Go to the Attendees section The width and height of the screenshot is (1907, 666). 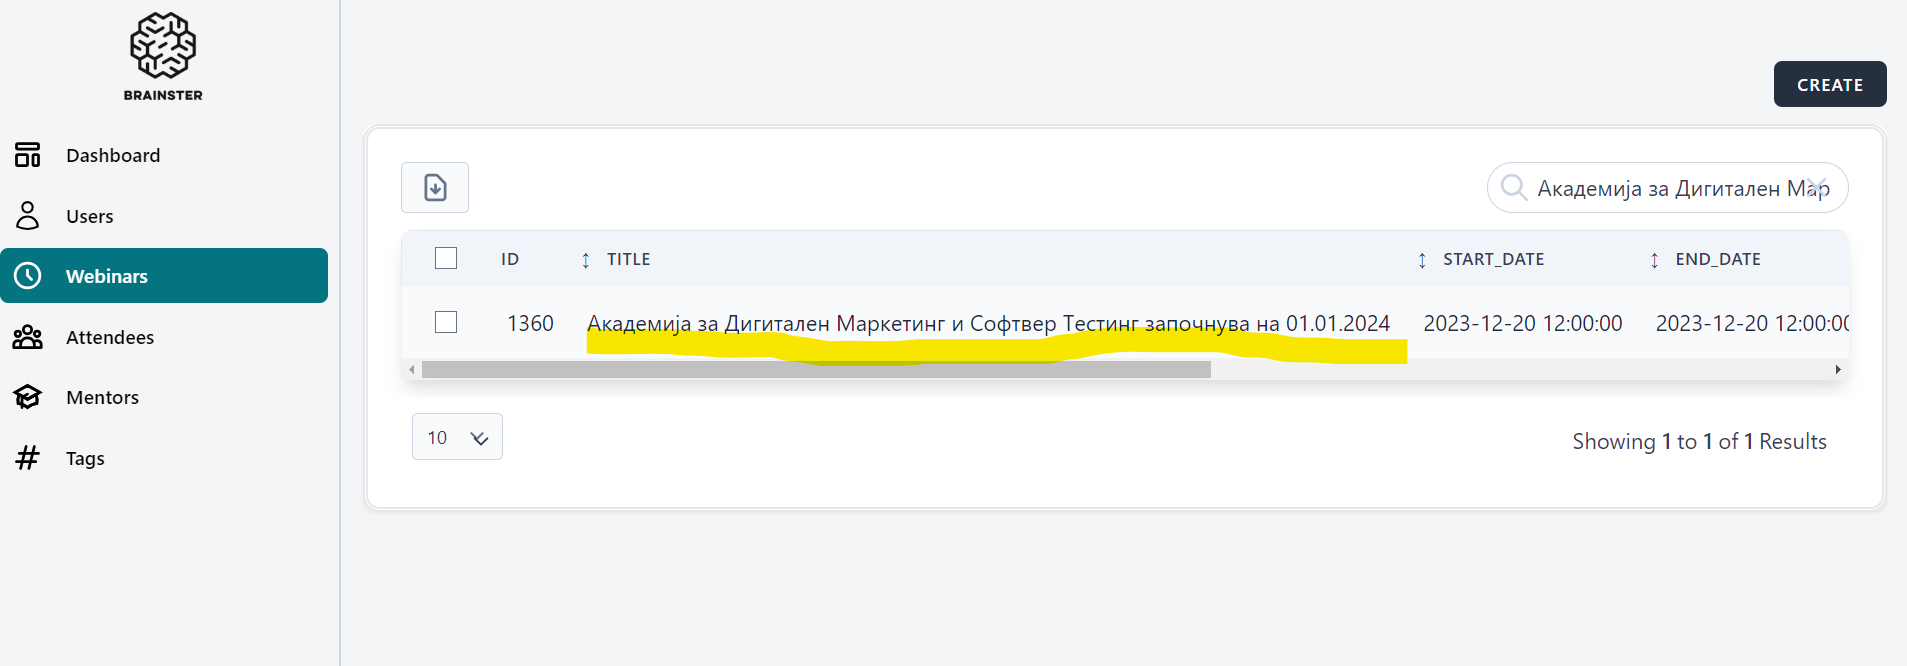coord(110,337)
